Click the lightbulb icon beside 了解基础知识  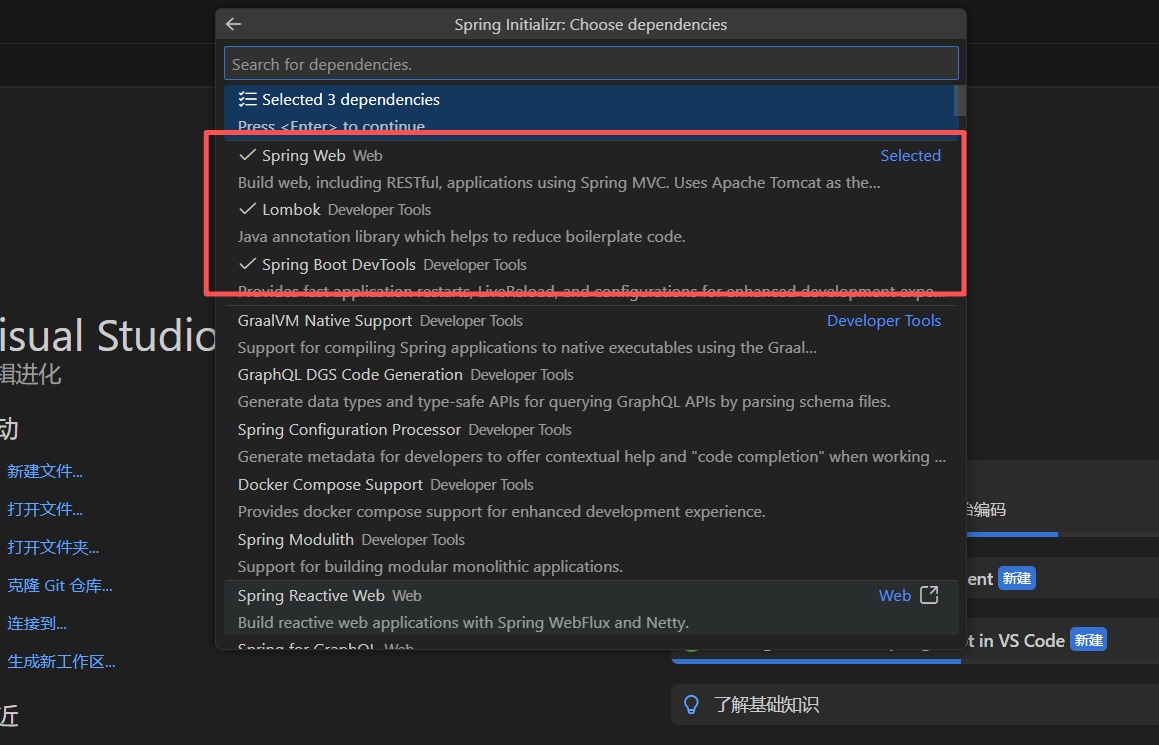coord(691,705)
